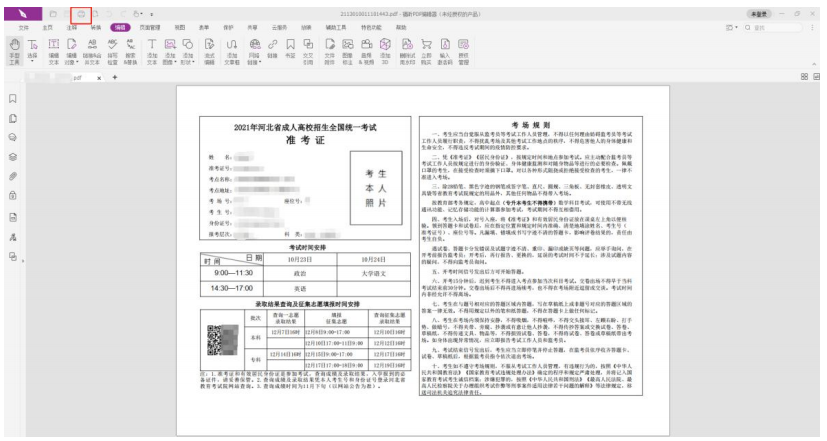
Task: Open the three-dot more options menu
Action: coord(813,27)
